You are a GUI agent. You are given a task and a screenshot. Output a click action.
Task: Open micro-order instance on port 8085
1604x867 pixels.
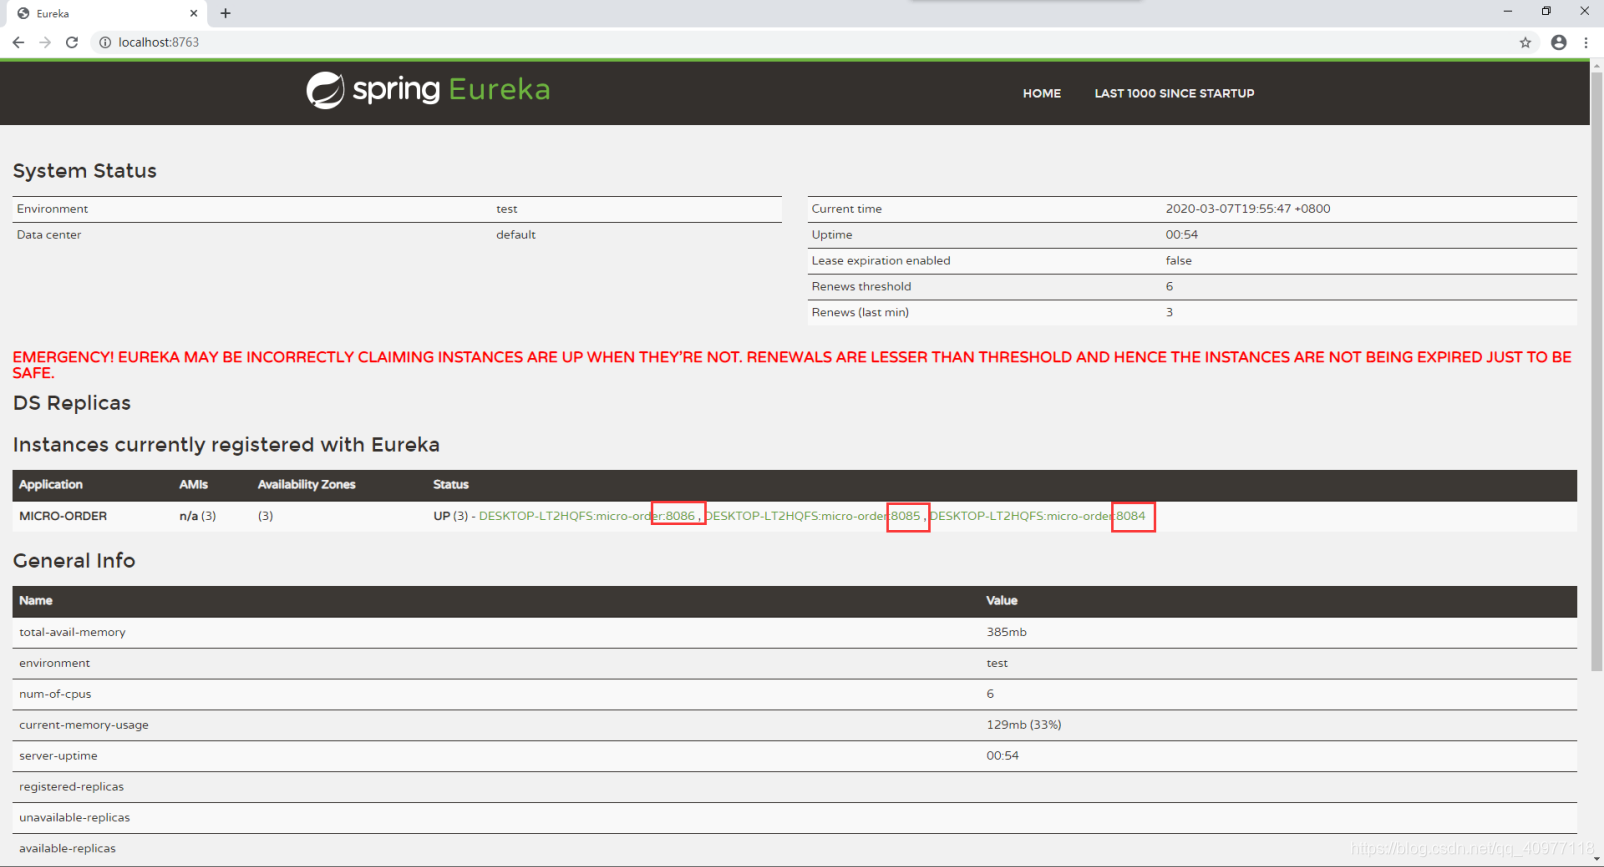click(x=812, y=516)
